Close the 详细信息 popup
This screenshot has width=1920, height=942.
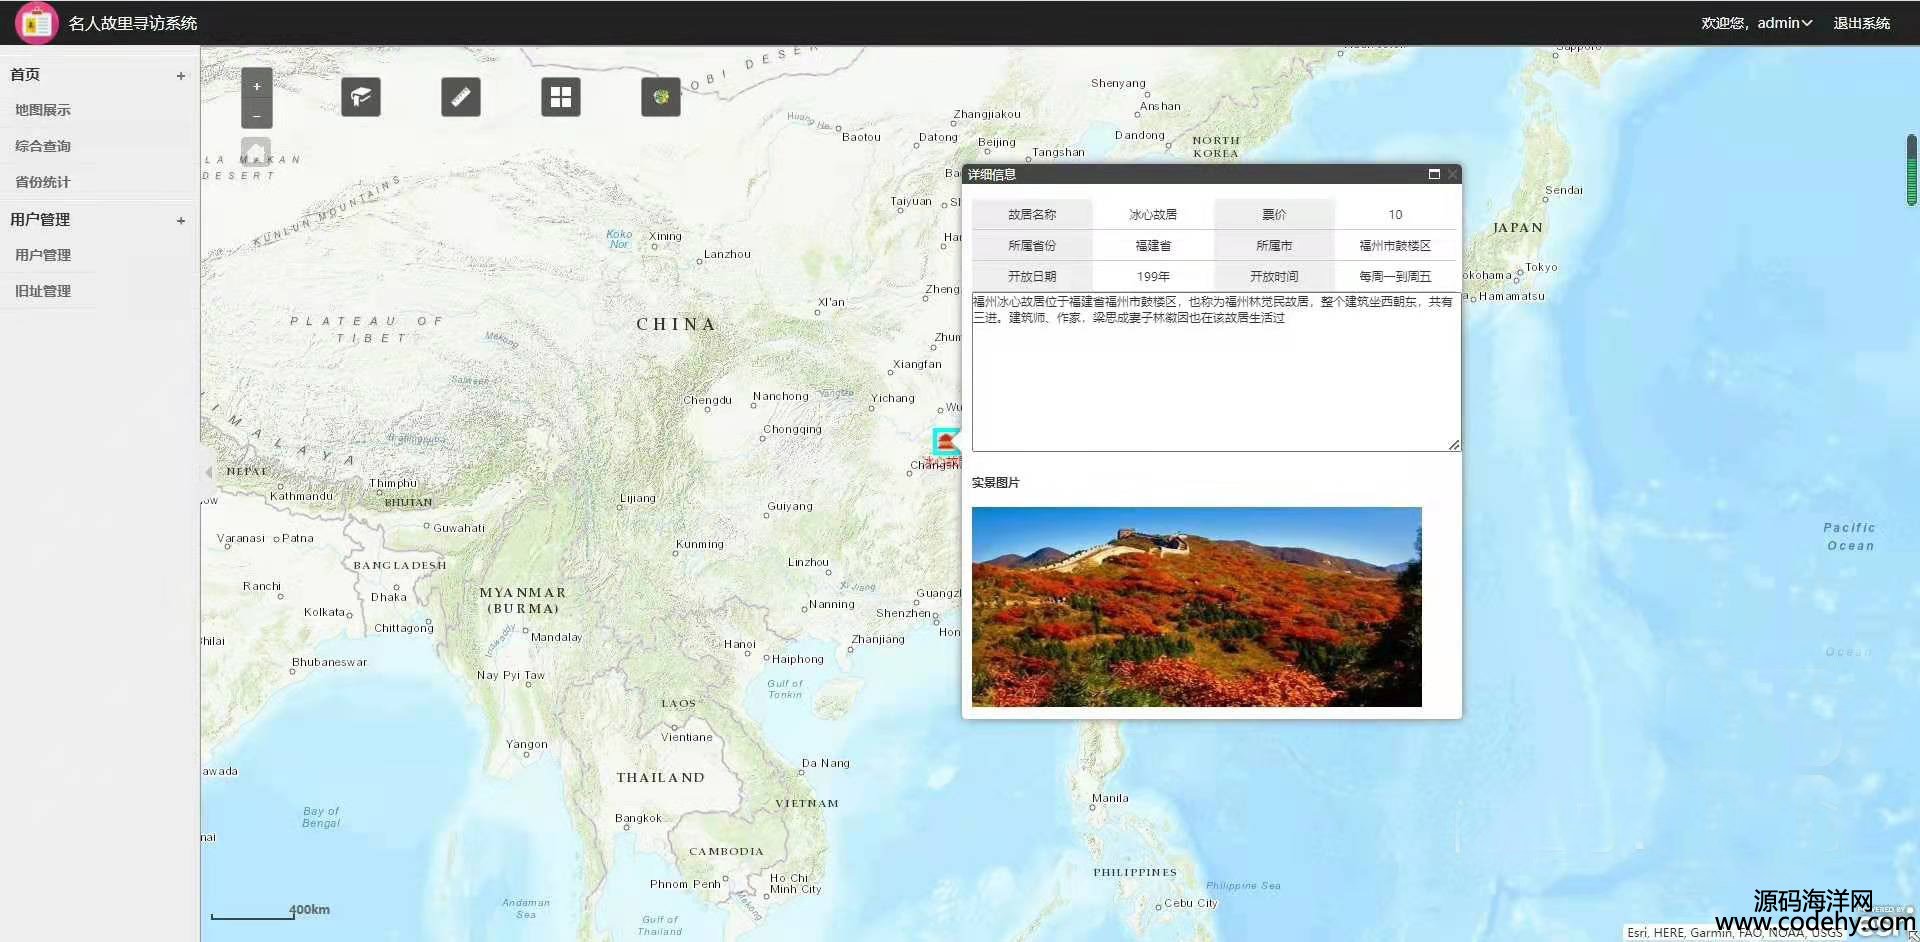(1452, 174)
